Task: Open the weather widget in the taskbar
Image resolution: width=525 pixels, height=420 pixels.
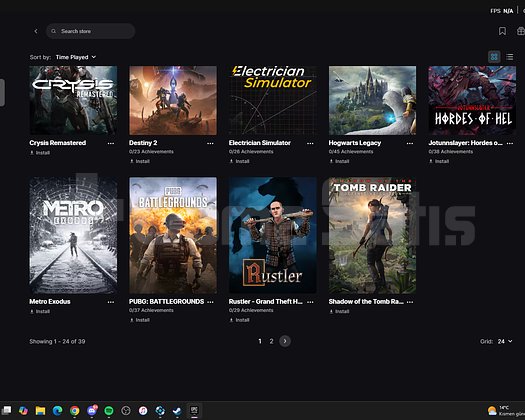Action: (506, 411)
